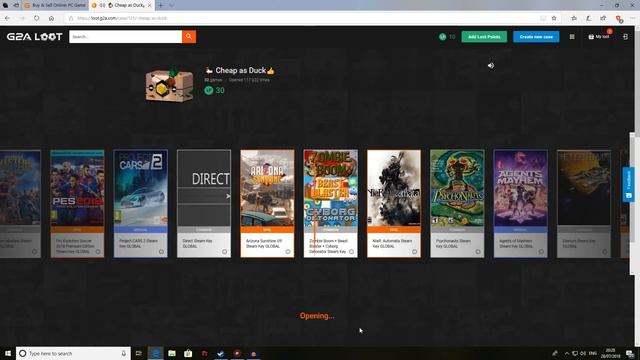
Task: Refresh the page
Action: point(37,18)
